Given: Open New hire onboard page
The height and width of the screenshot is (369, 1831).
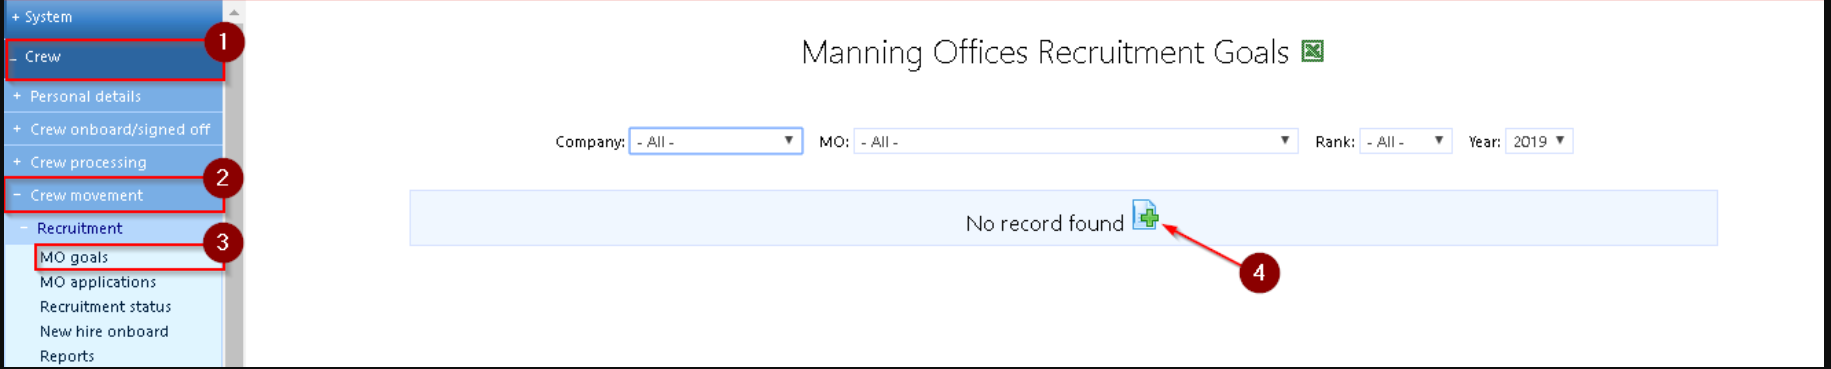Looking at the screenshot, I should tap(104, 331).
